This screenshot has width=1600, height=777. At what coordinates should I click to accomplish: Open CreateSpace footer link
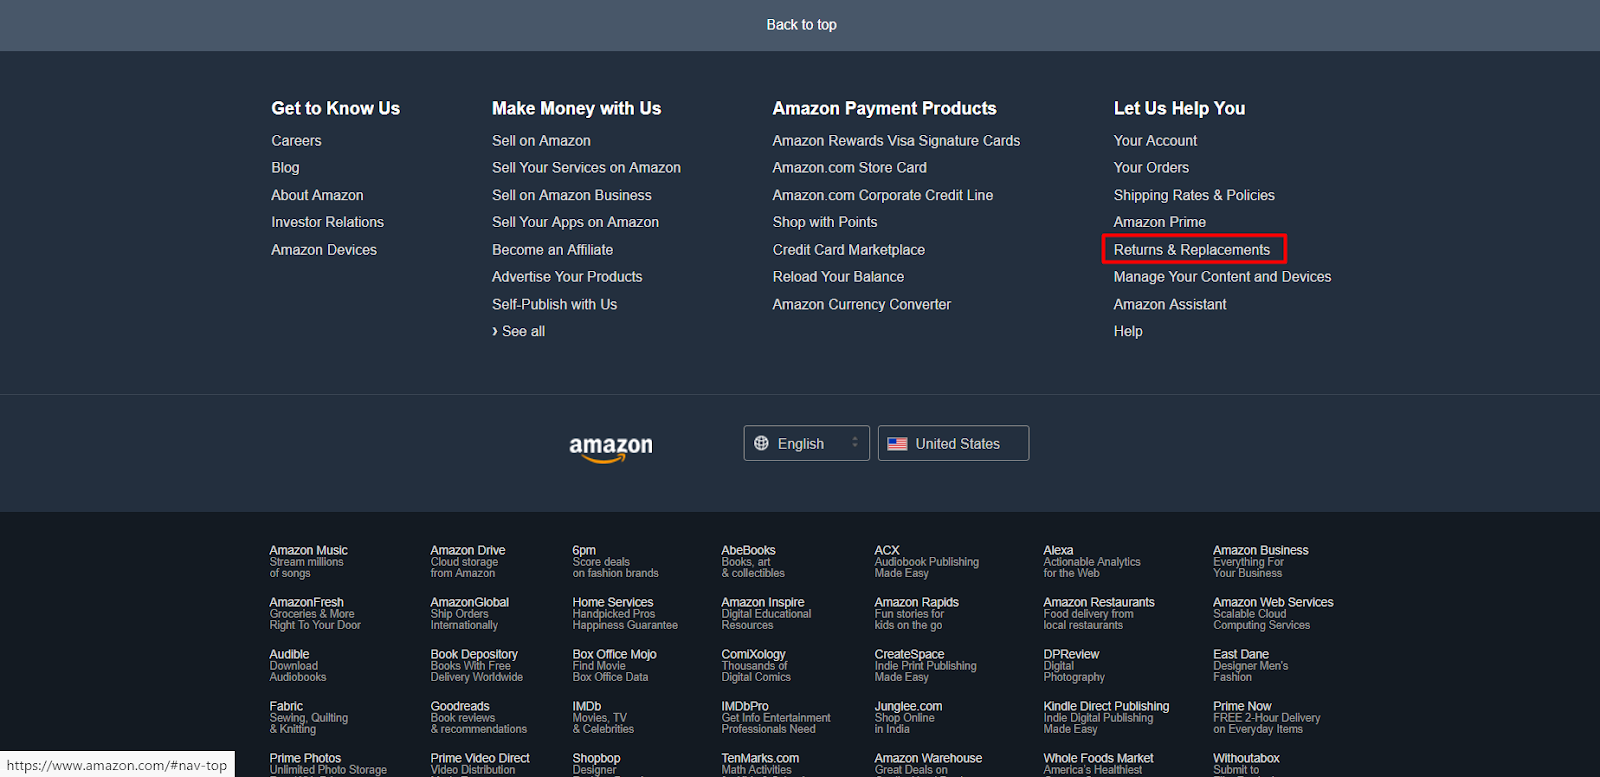925,665
